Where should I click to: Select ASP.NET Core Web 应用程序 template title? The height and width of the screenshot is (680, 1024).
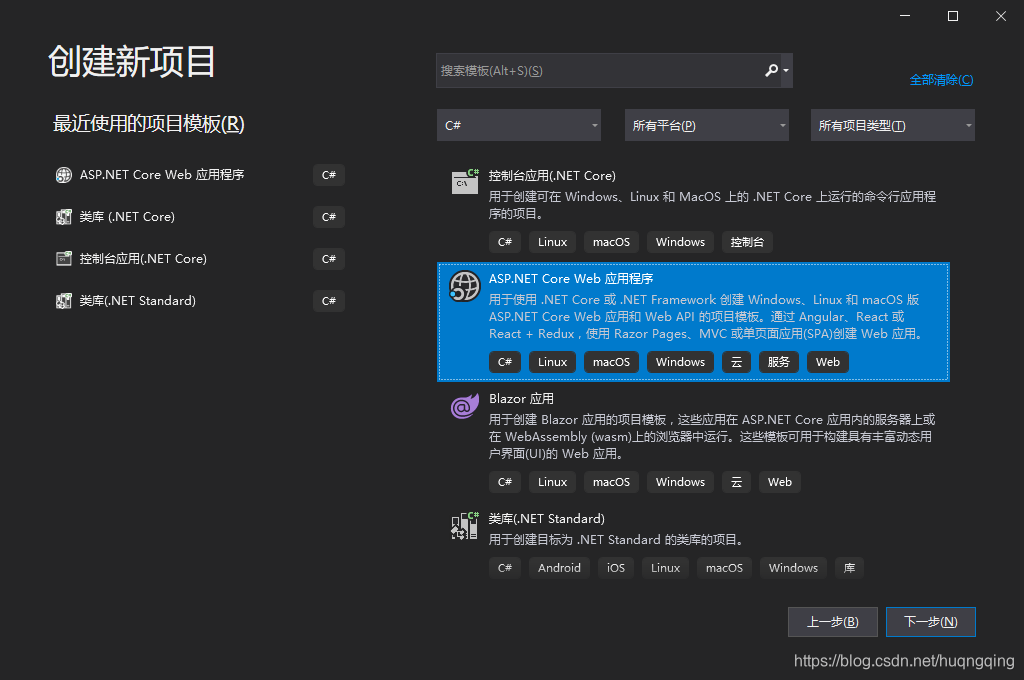point(571,279)
